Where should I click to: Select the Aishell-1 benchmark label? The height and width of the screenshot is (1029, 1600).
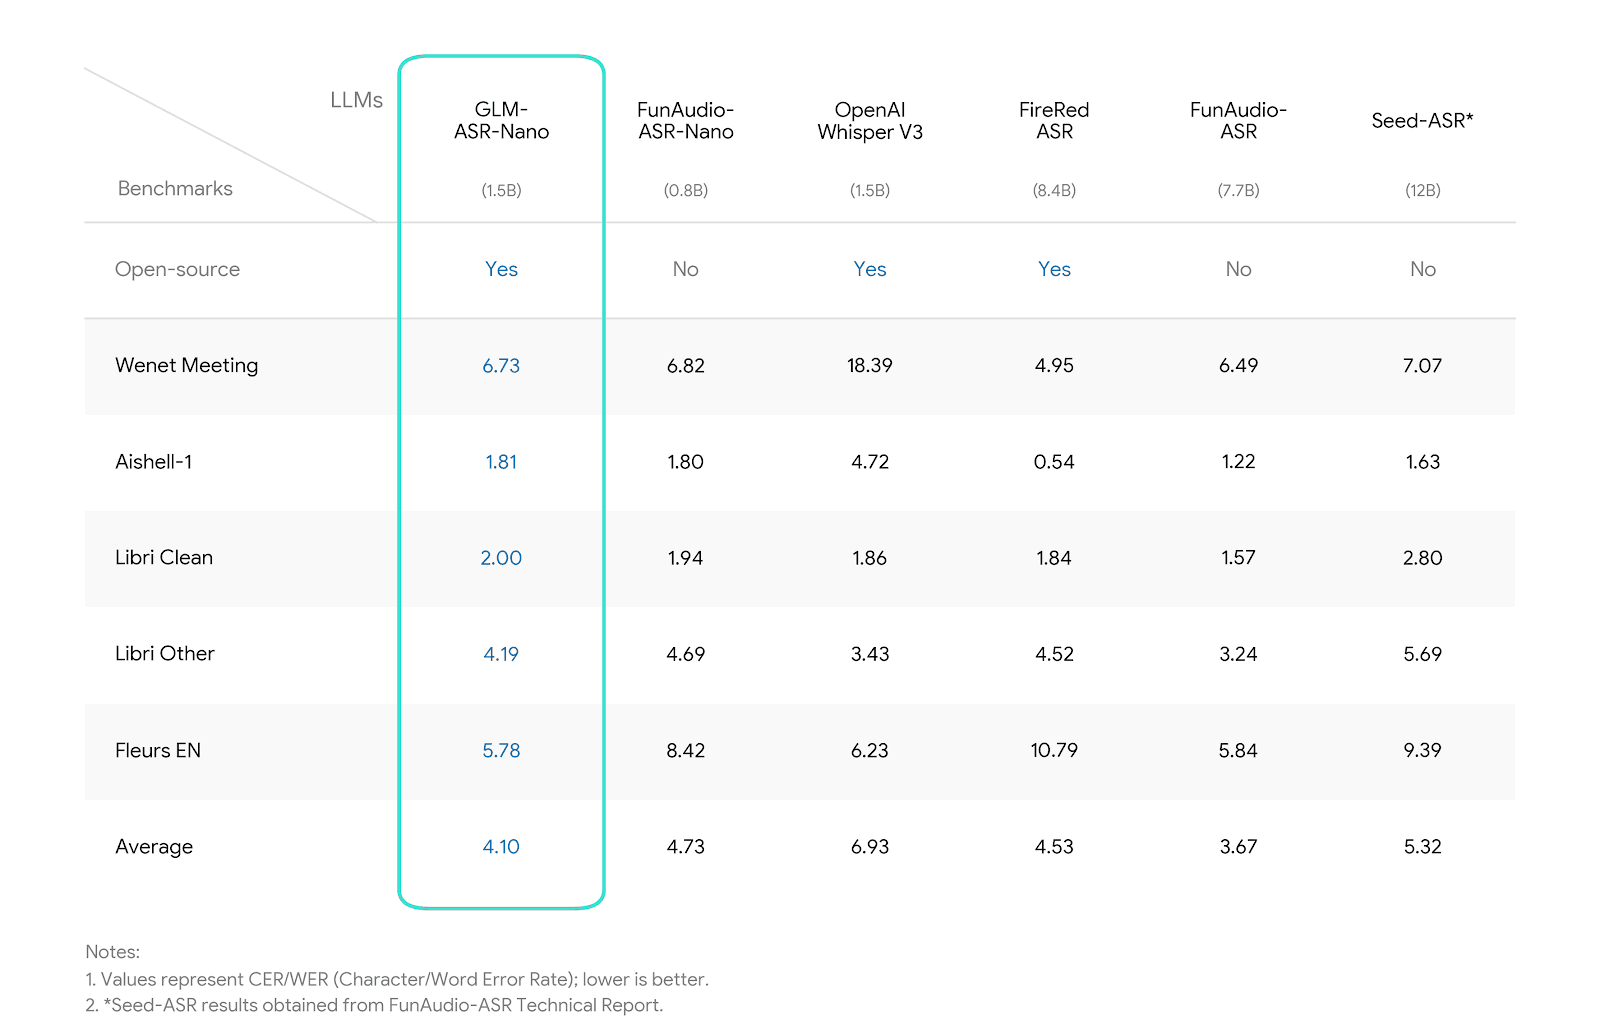[x=154, y=462]
